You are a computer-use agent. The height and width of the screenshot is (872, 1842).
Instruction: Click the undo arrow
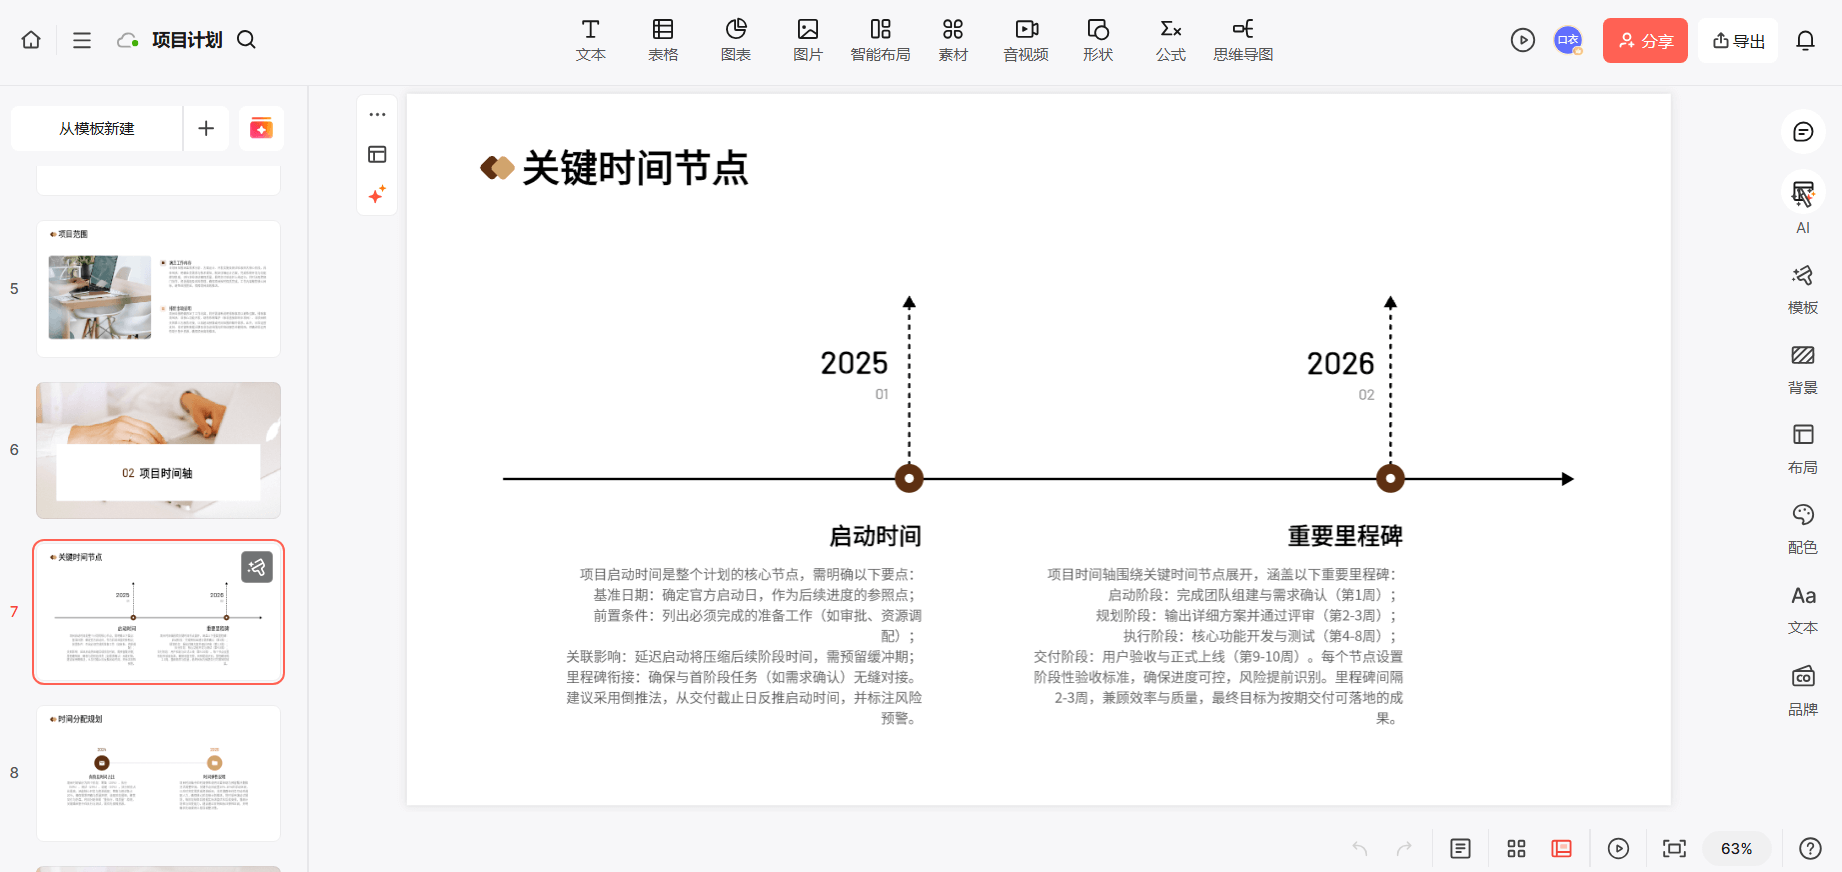coord(1360,848)
